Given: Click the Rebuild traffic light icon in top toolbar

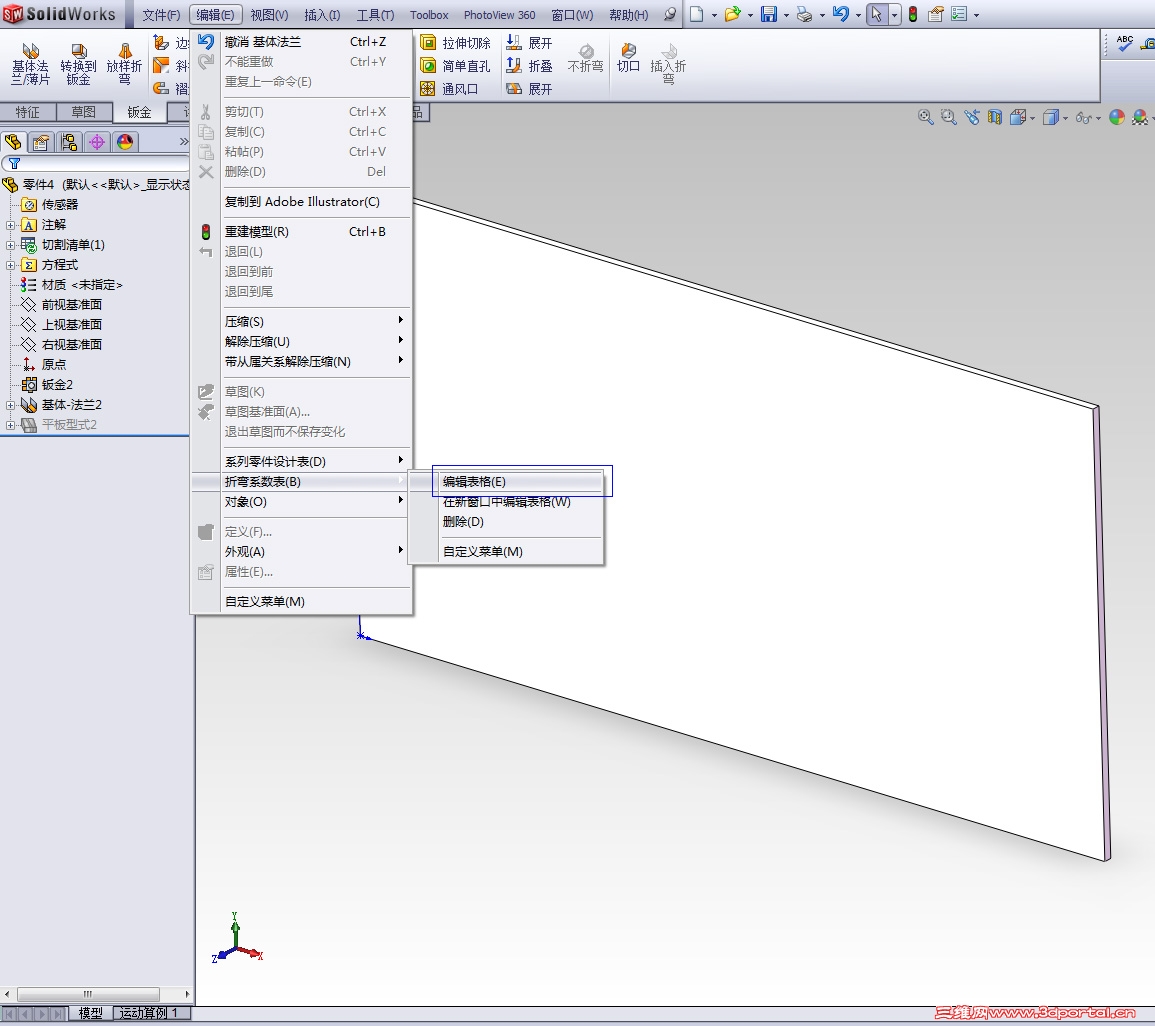Looking at the screenshot, I should click(913, 14).
